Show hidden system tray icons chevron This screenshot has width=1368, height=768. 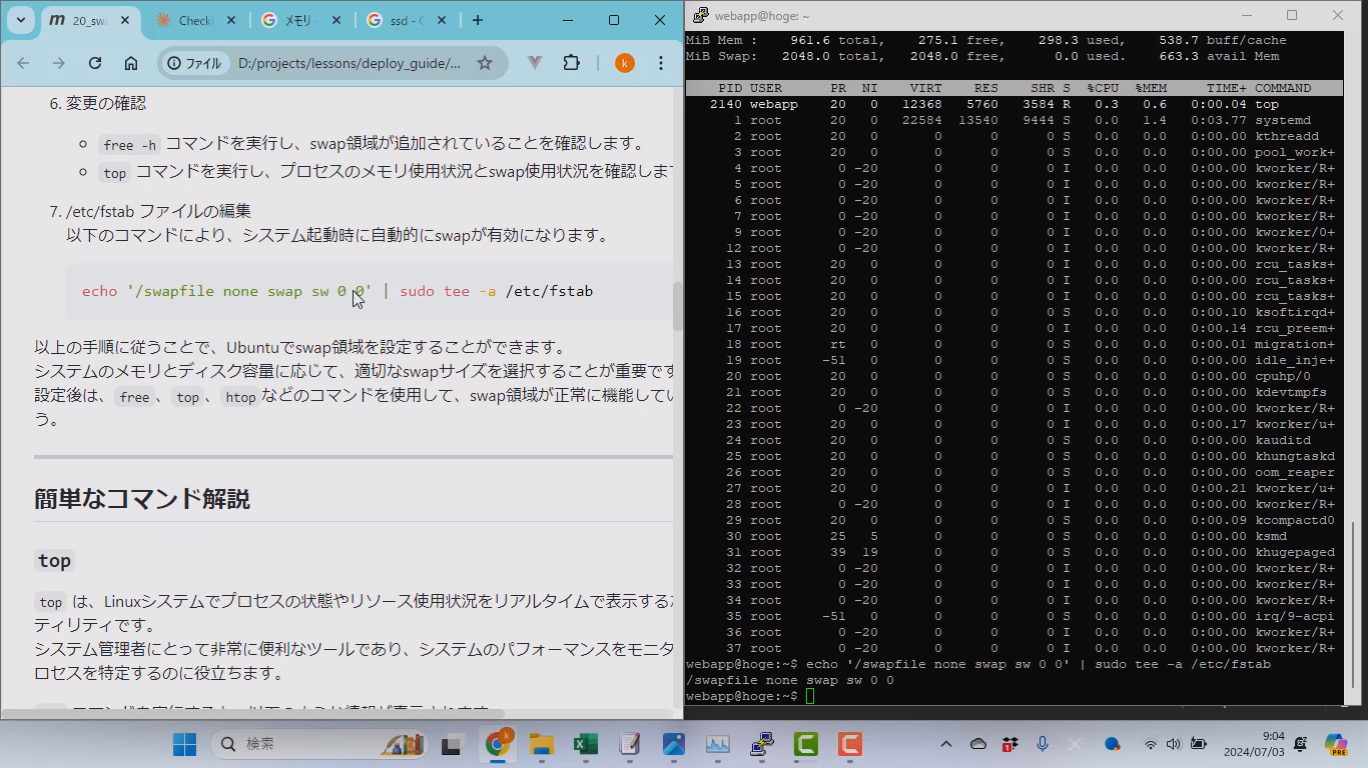click(946, 744)
